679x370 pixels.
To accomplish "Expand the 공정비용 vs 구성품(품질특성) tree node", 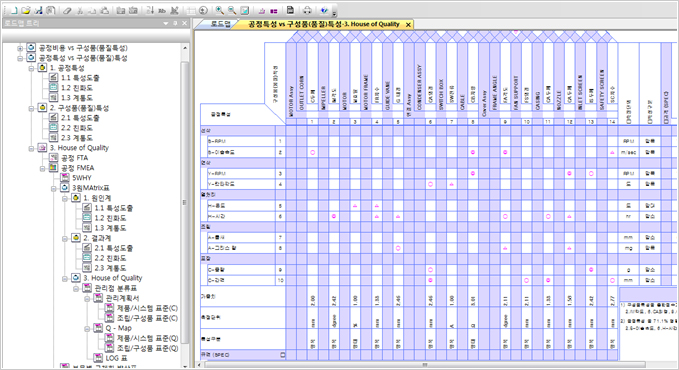I will pyautogui.click(x=20, y=48).
